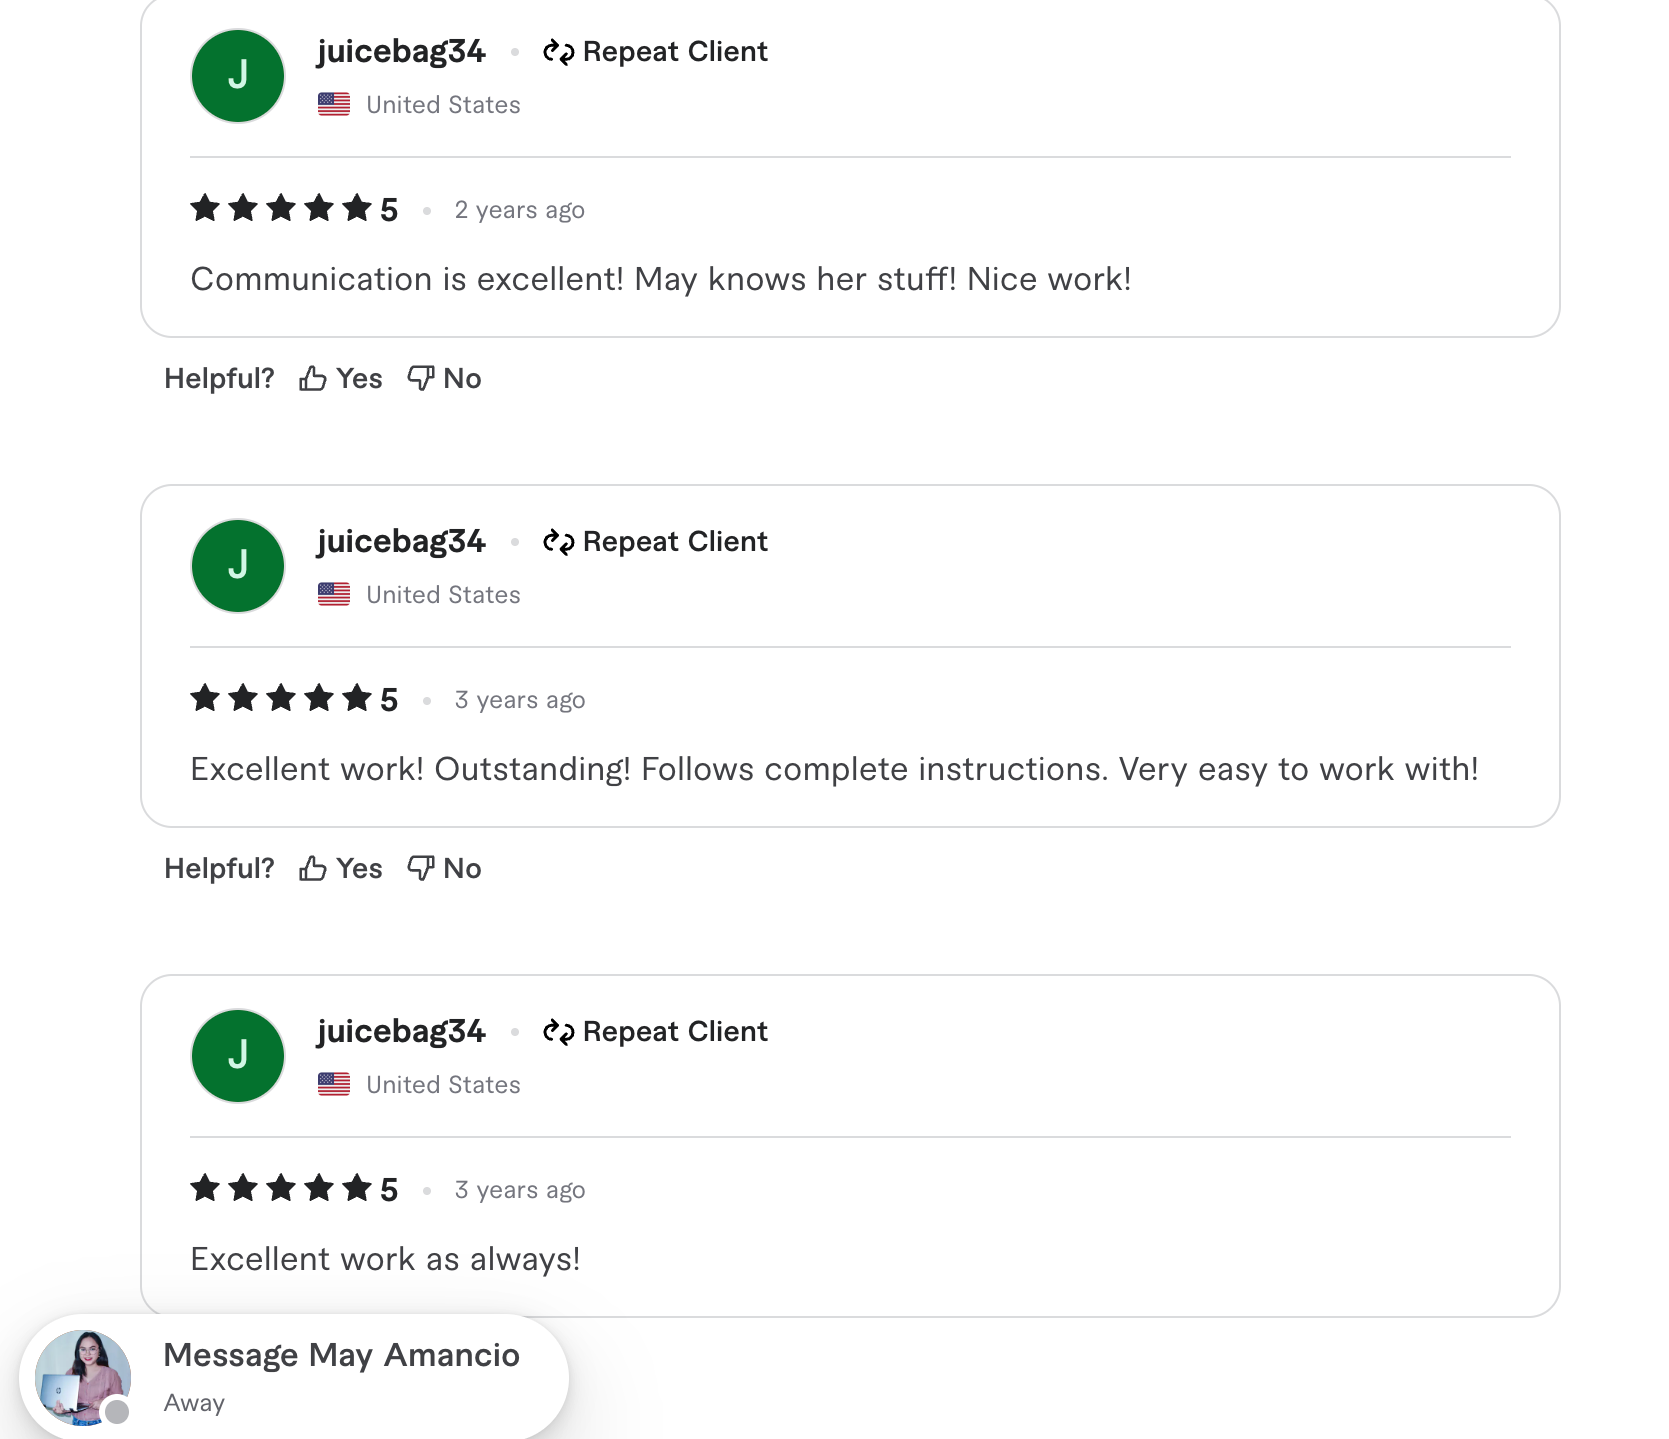The width and height of the screenshot is (1669, 1439).
Task: Click Repeat Client arrows icon in 'as always' review
Action: pos(558,1032)
